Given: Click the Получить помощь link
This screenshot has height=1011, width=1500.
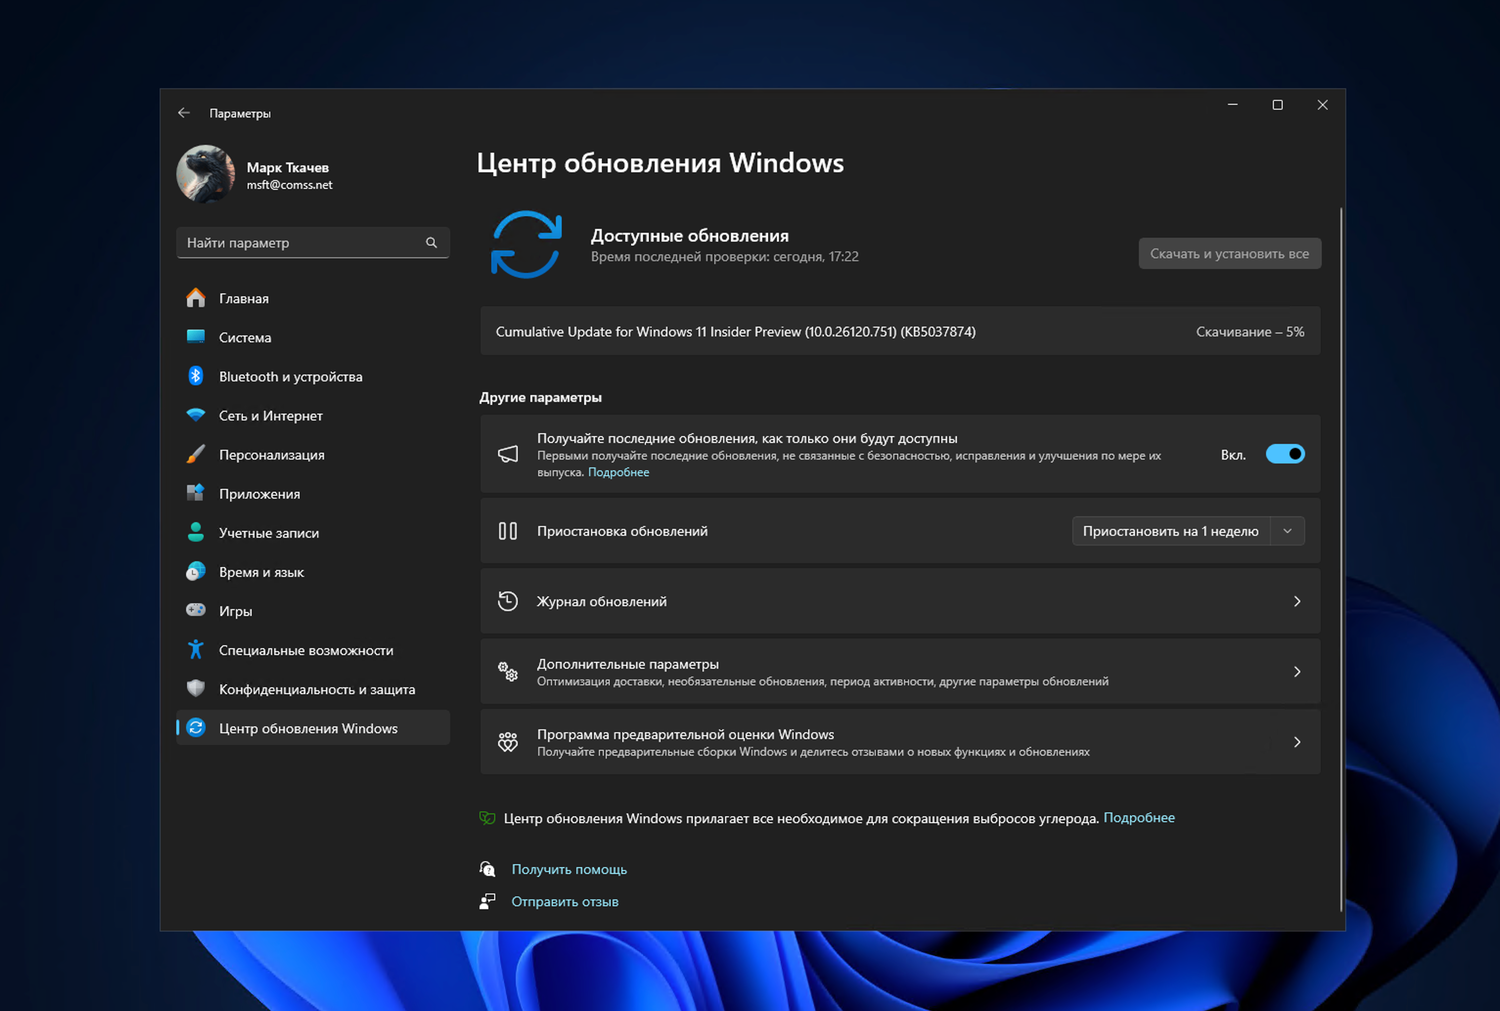Looking at the screenshot, I should click(569, 869).
